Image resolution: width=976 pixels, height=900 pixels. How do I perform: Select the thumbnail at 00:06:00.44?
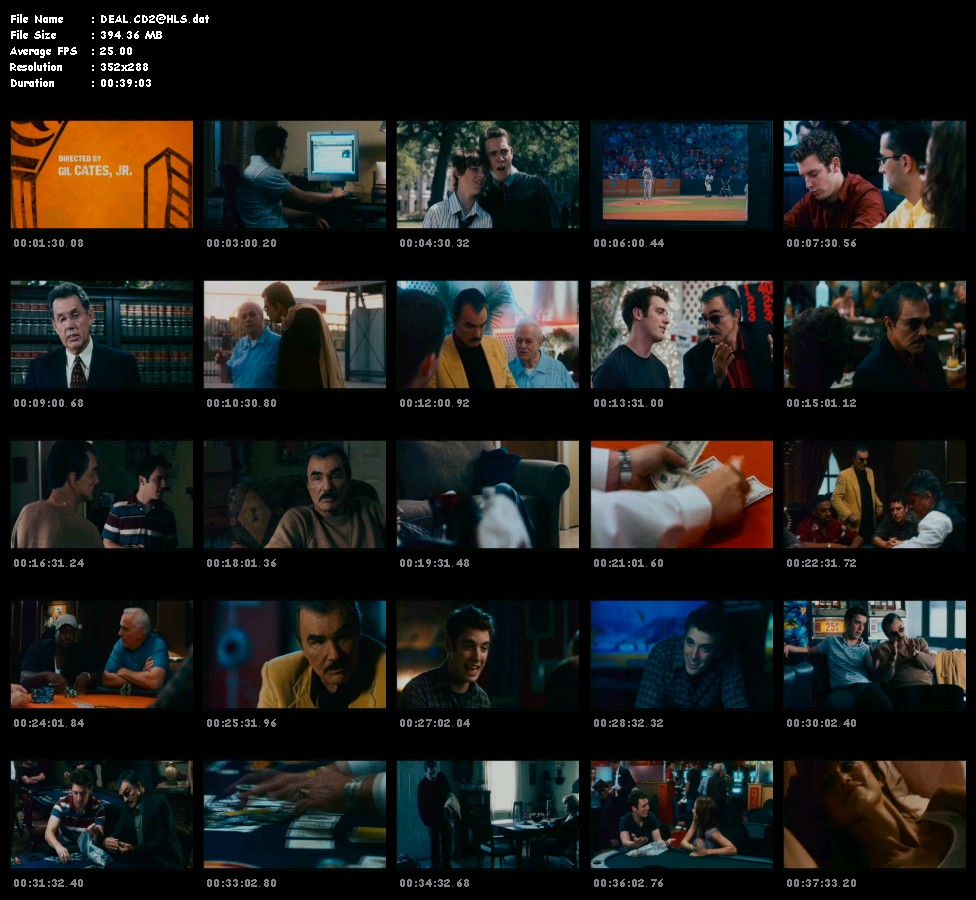(x=682, y=174)
